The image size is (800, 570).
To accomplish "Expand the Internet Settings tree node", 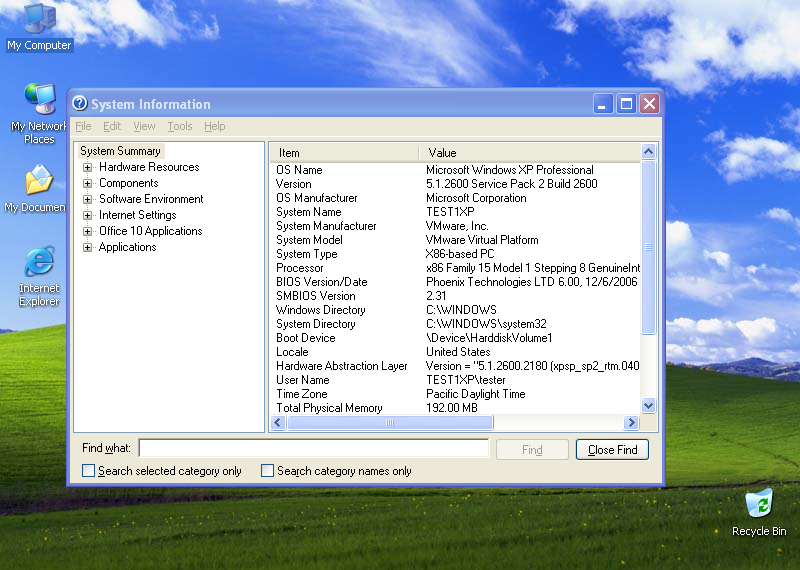I will click(x=87, y=215).
